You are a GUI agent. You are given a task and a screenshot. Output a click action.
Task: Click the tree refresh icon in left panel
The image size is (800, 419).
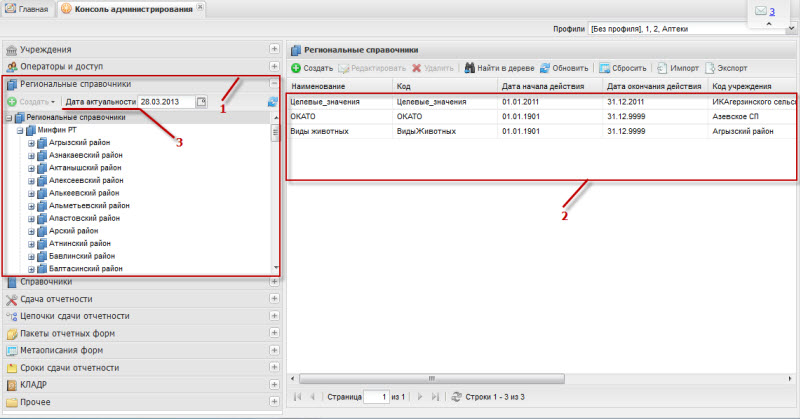pyautogui.click(x=272, y=102)
